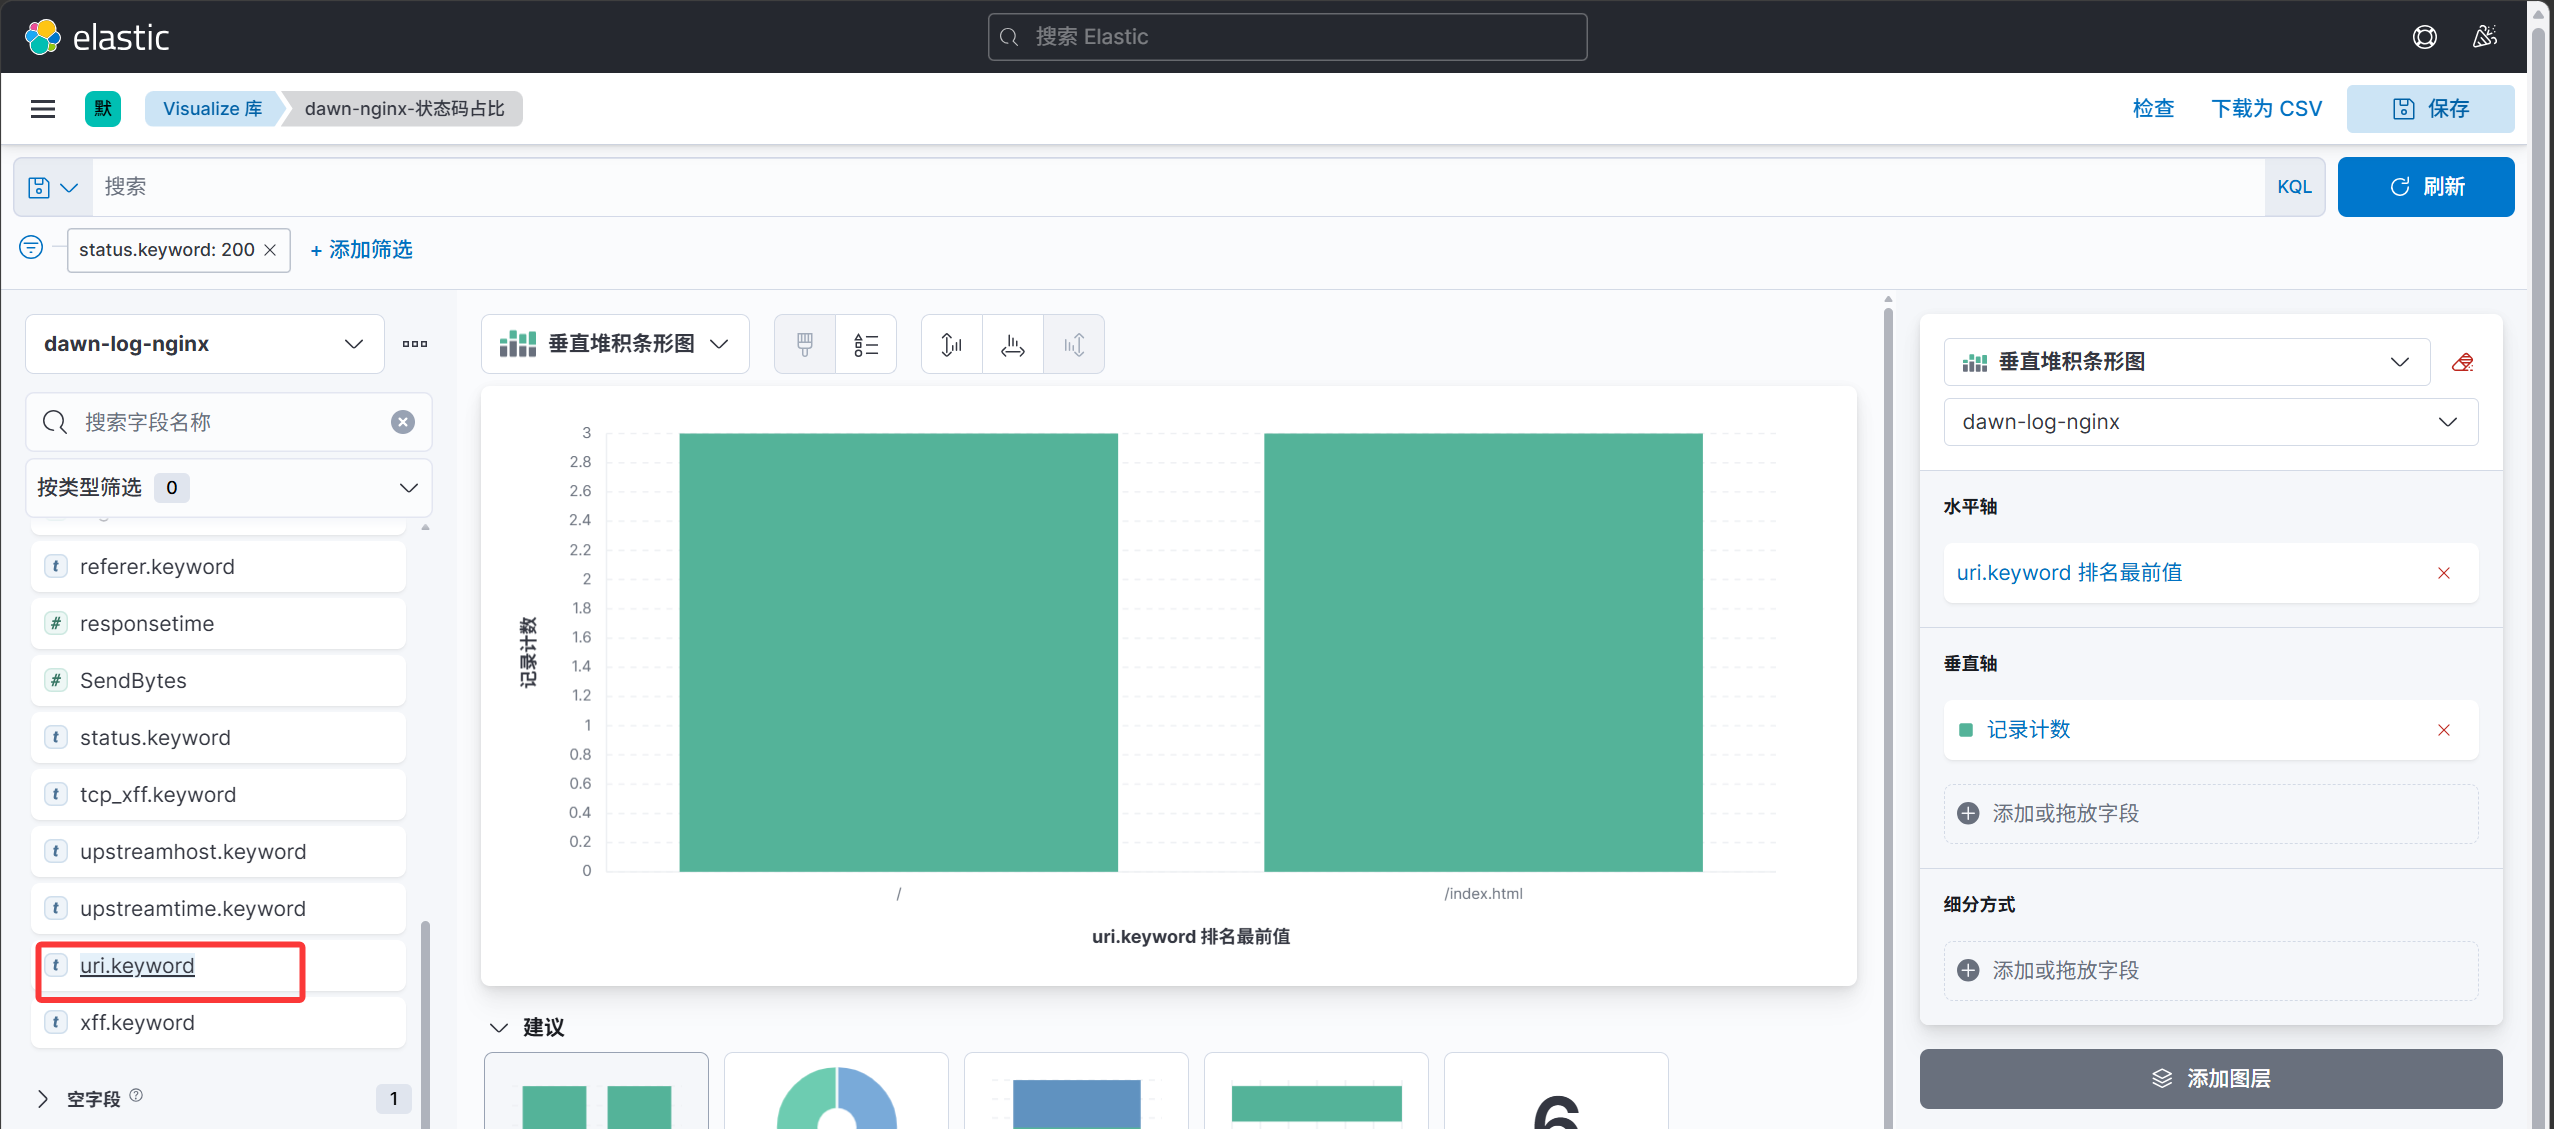
Task: Click the 记录计数 color swatch
Action: [1966, 730]
